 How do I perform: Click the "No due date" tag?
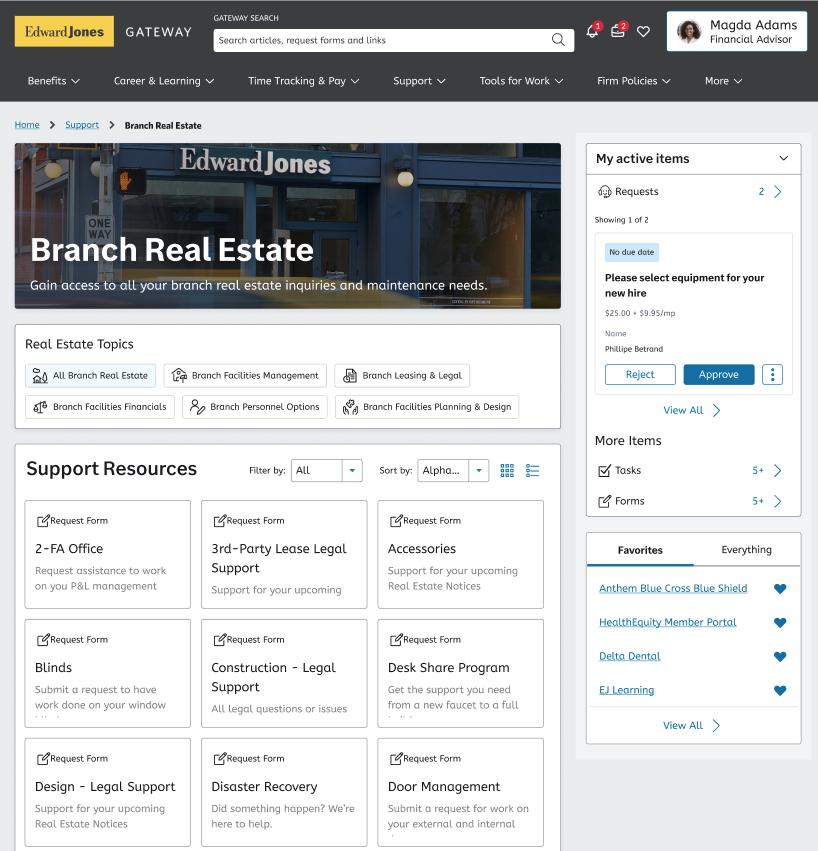tap(632, 252)
